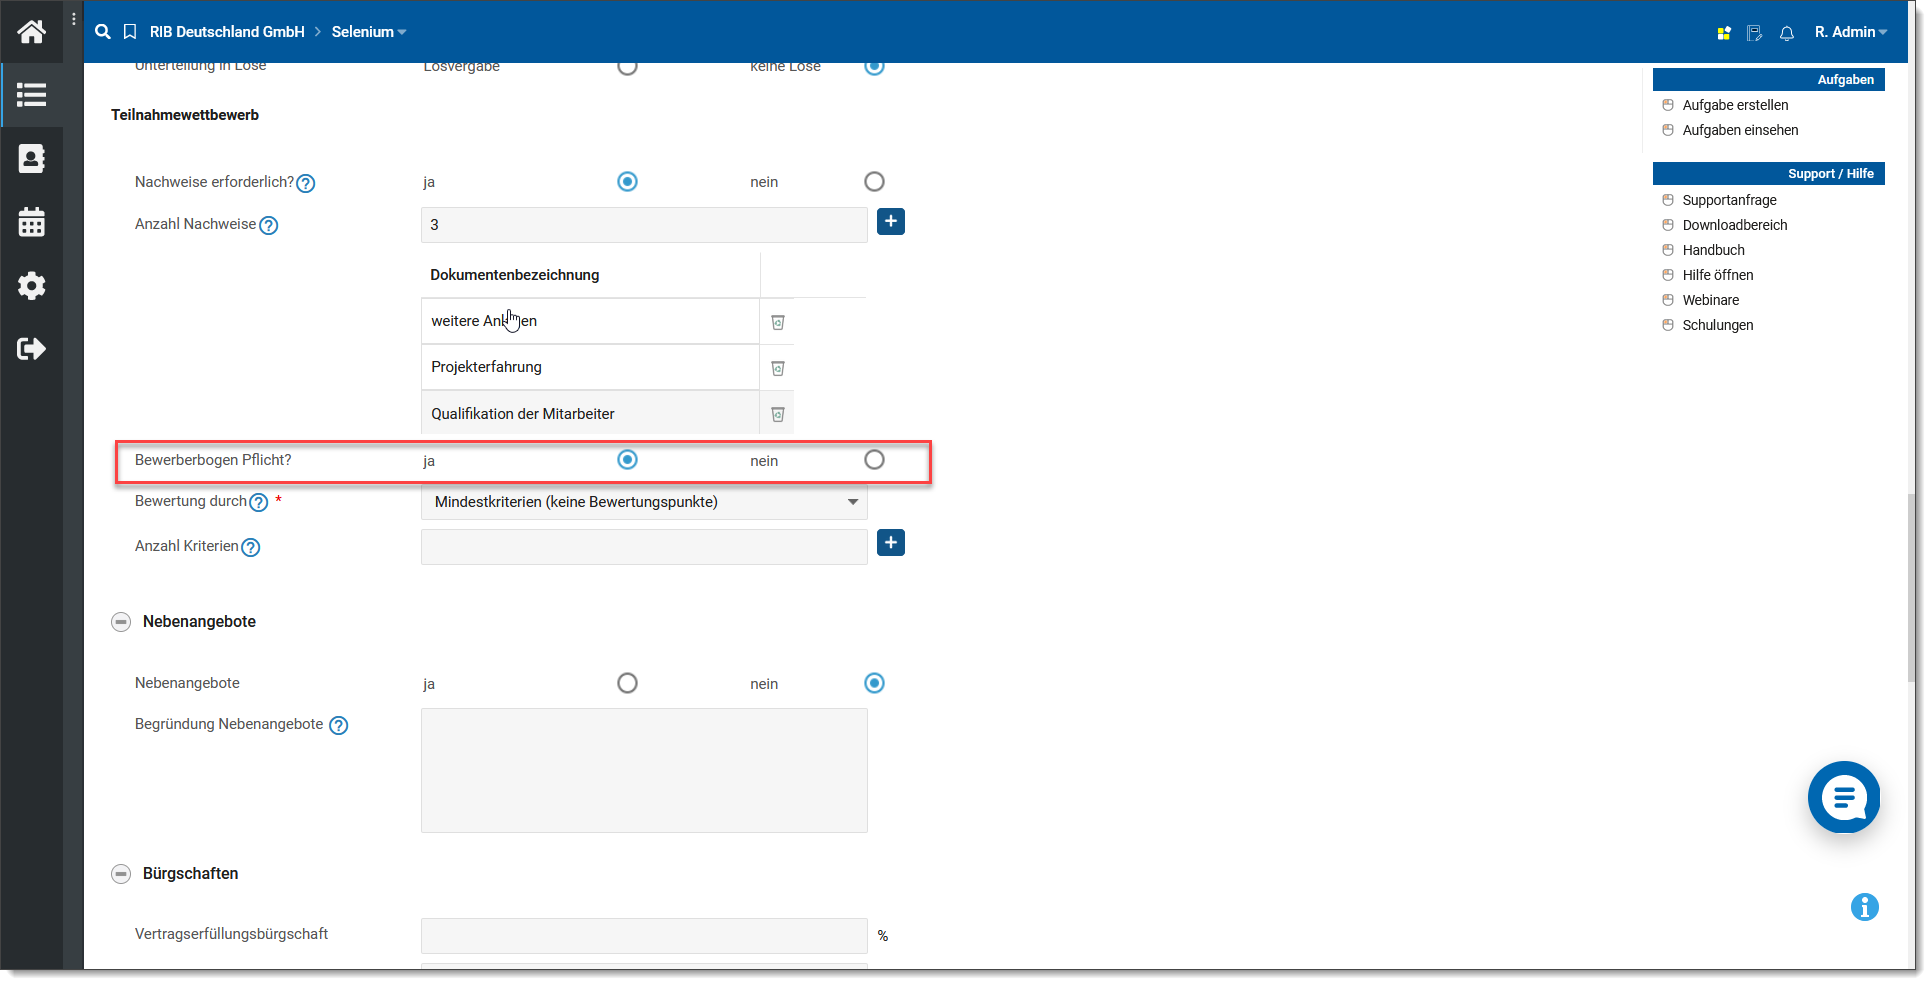Open the Downloadbereich link
The width and height of the screenshot is (1931, 985).
[1735, 225]
